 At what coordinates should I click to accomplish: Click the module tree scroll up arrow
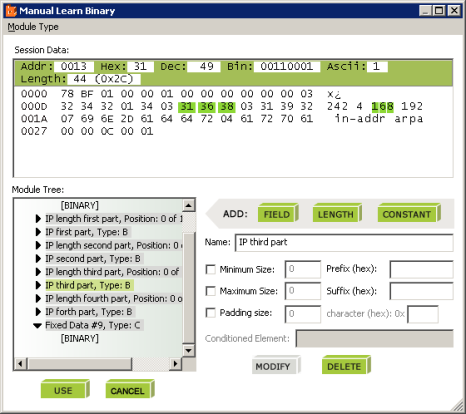click(189, 205)
